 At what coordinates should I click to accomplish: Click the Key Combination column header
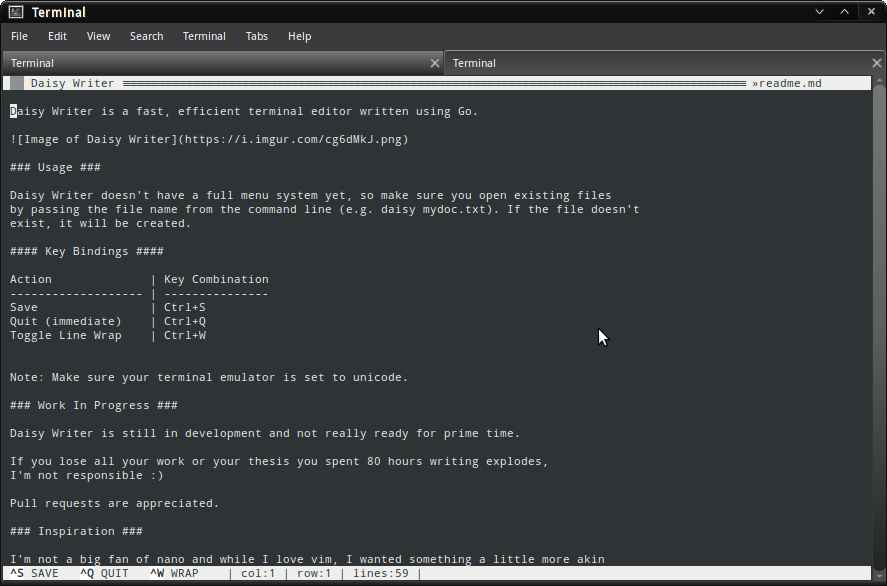[x=216, y=279]
